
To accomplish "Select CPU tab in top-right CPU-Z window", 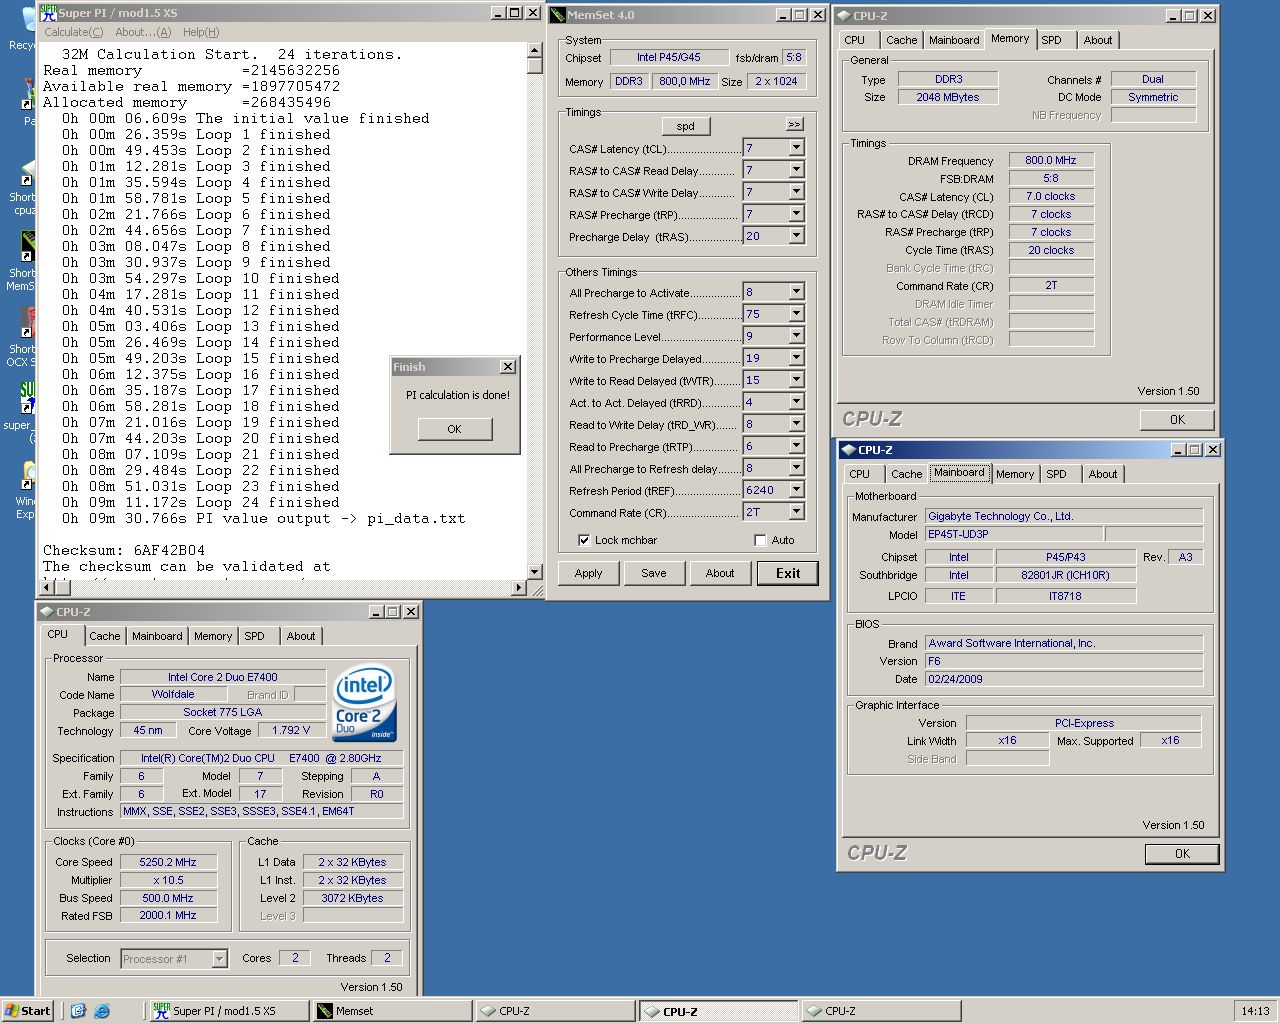I will 855,40.
